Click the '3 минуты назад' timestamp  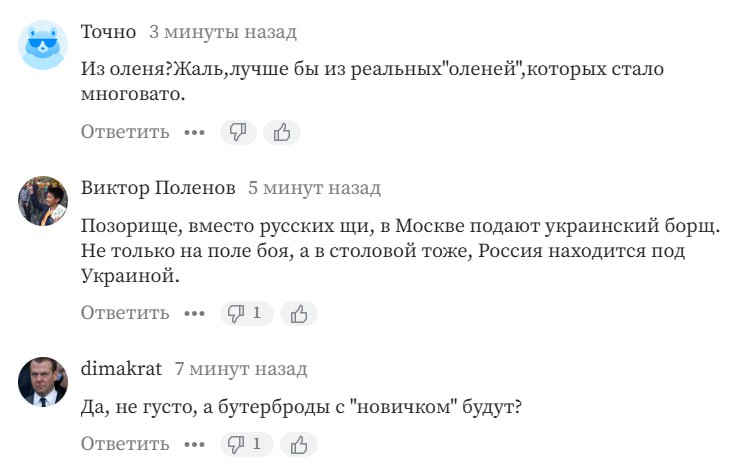tap(223, 32)
